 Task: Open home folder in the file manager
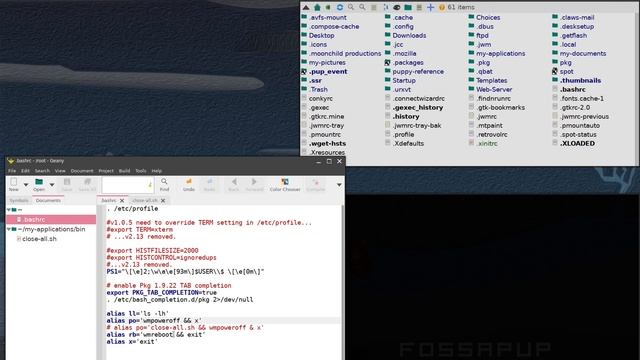(317, 7)
